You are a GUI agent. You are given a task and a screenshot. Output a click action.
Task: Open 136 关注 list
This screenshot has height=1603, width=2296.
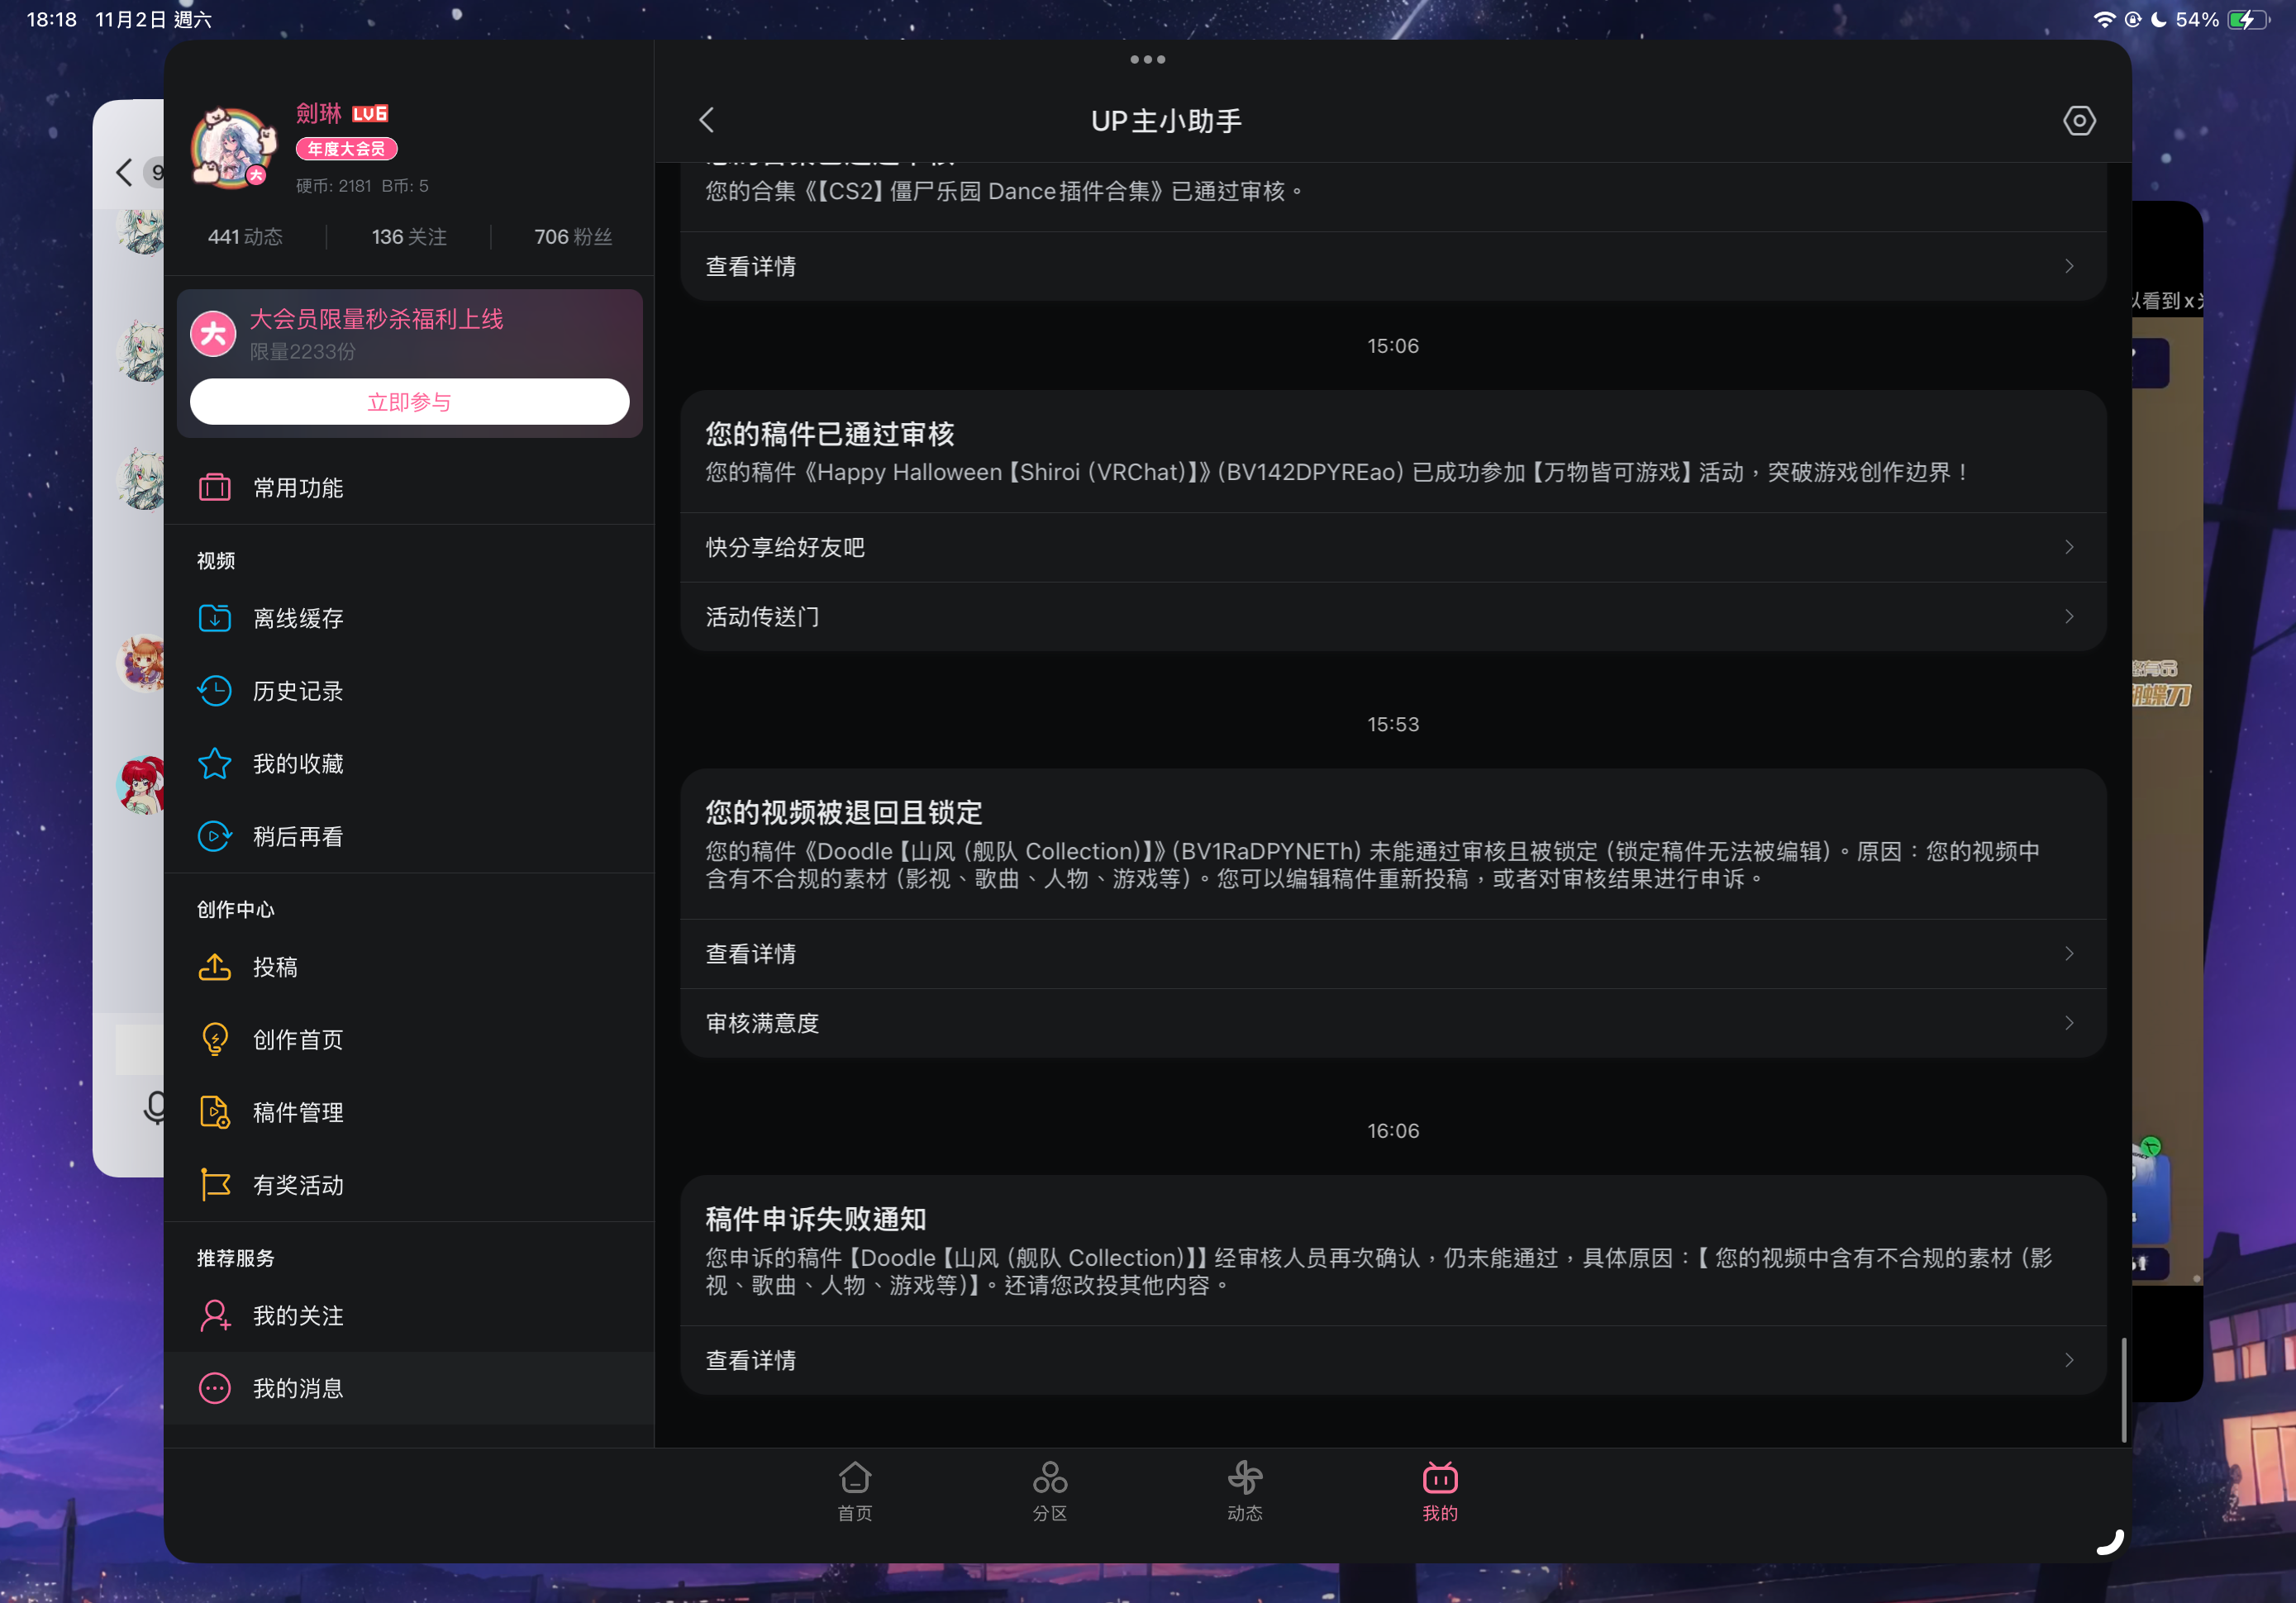409,237
